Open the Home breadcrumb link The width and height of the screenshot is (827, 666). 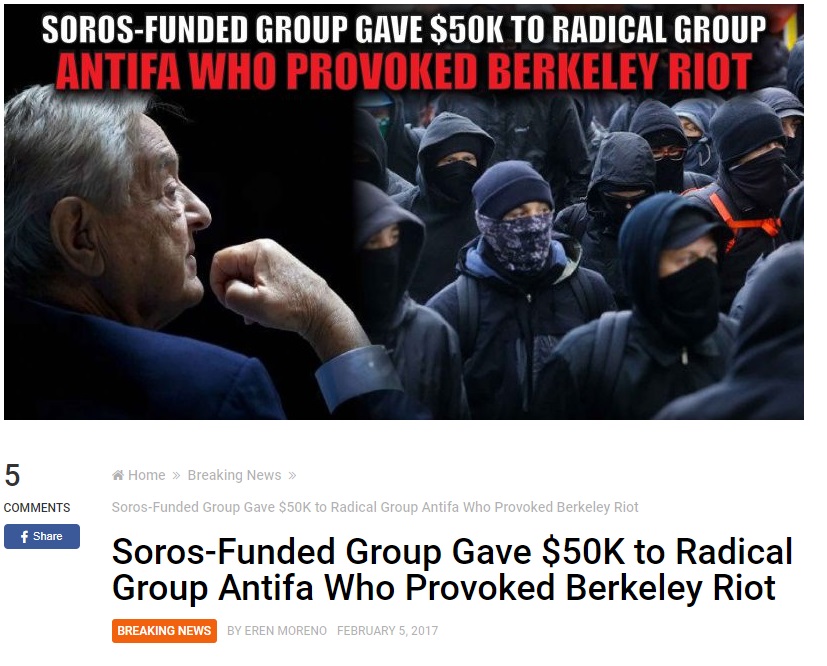coord(147,475)
